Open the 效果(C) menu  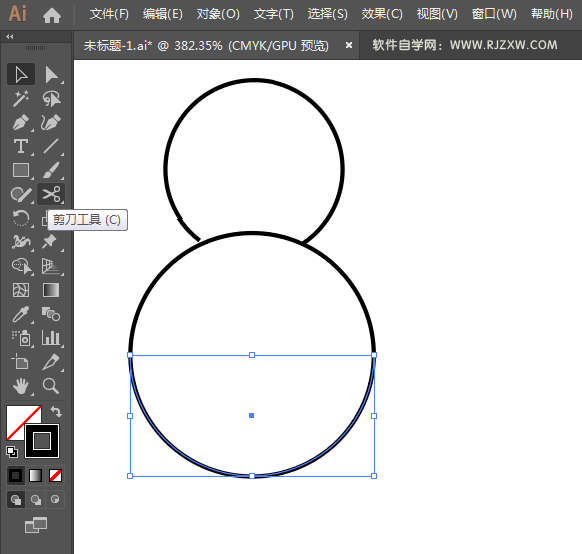tap(382, 14)
